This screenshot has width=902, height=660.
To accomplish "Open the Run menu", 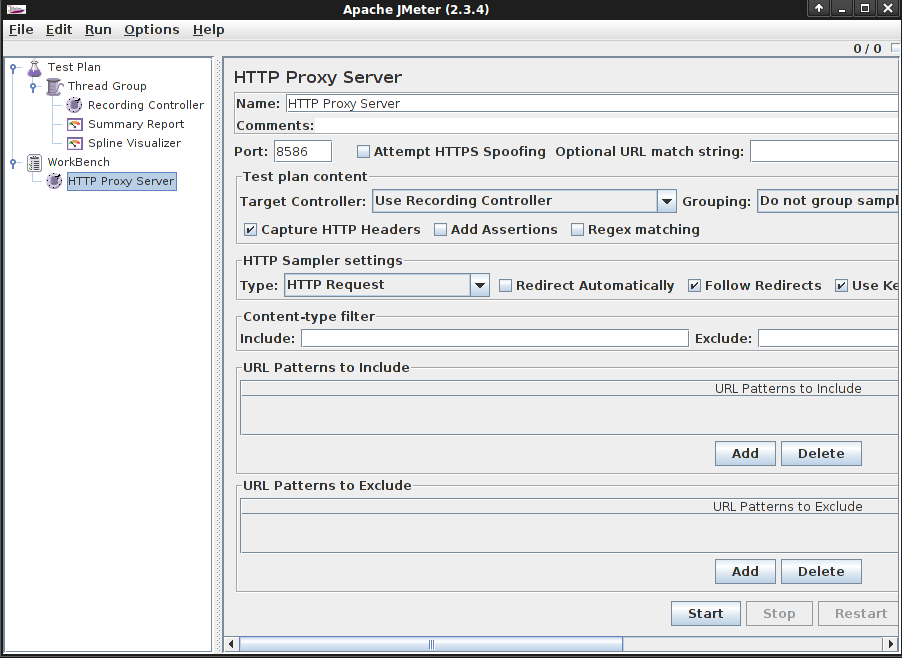I will pyautogui.click(x=98, y=30).
